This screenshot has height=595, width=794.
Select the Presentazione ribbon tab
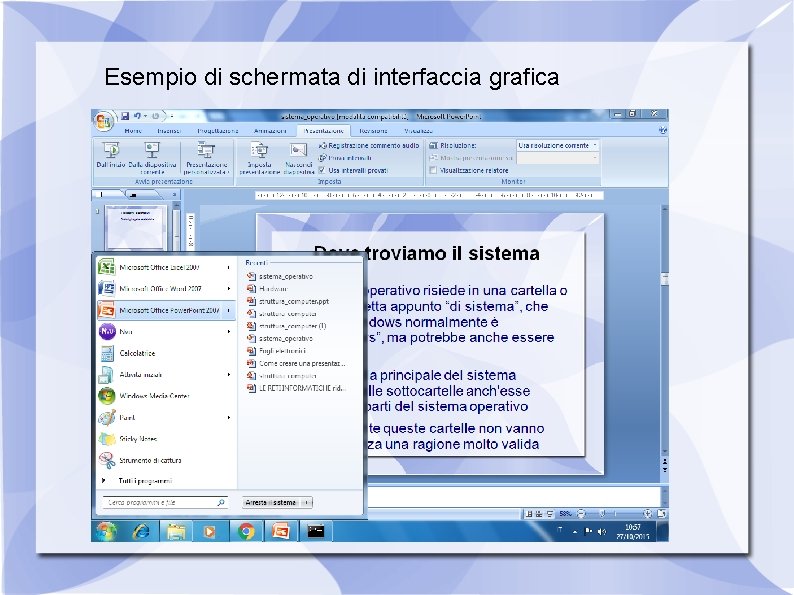[x=324, y=131]
